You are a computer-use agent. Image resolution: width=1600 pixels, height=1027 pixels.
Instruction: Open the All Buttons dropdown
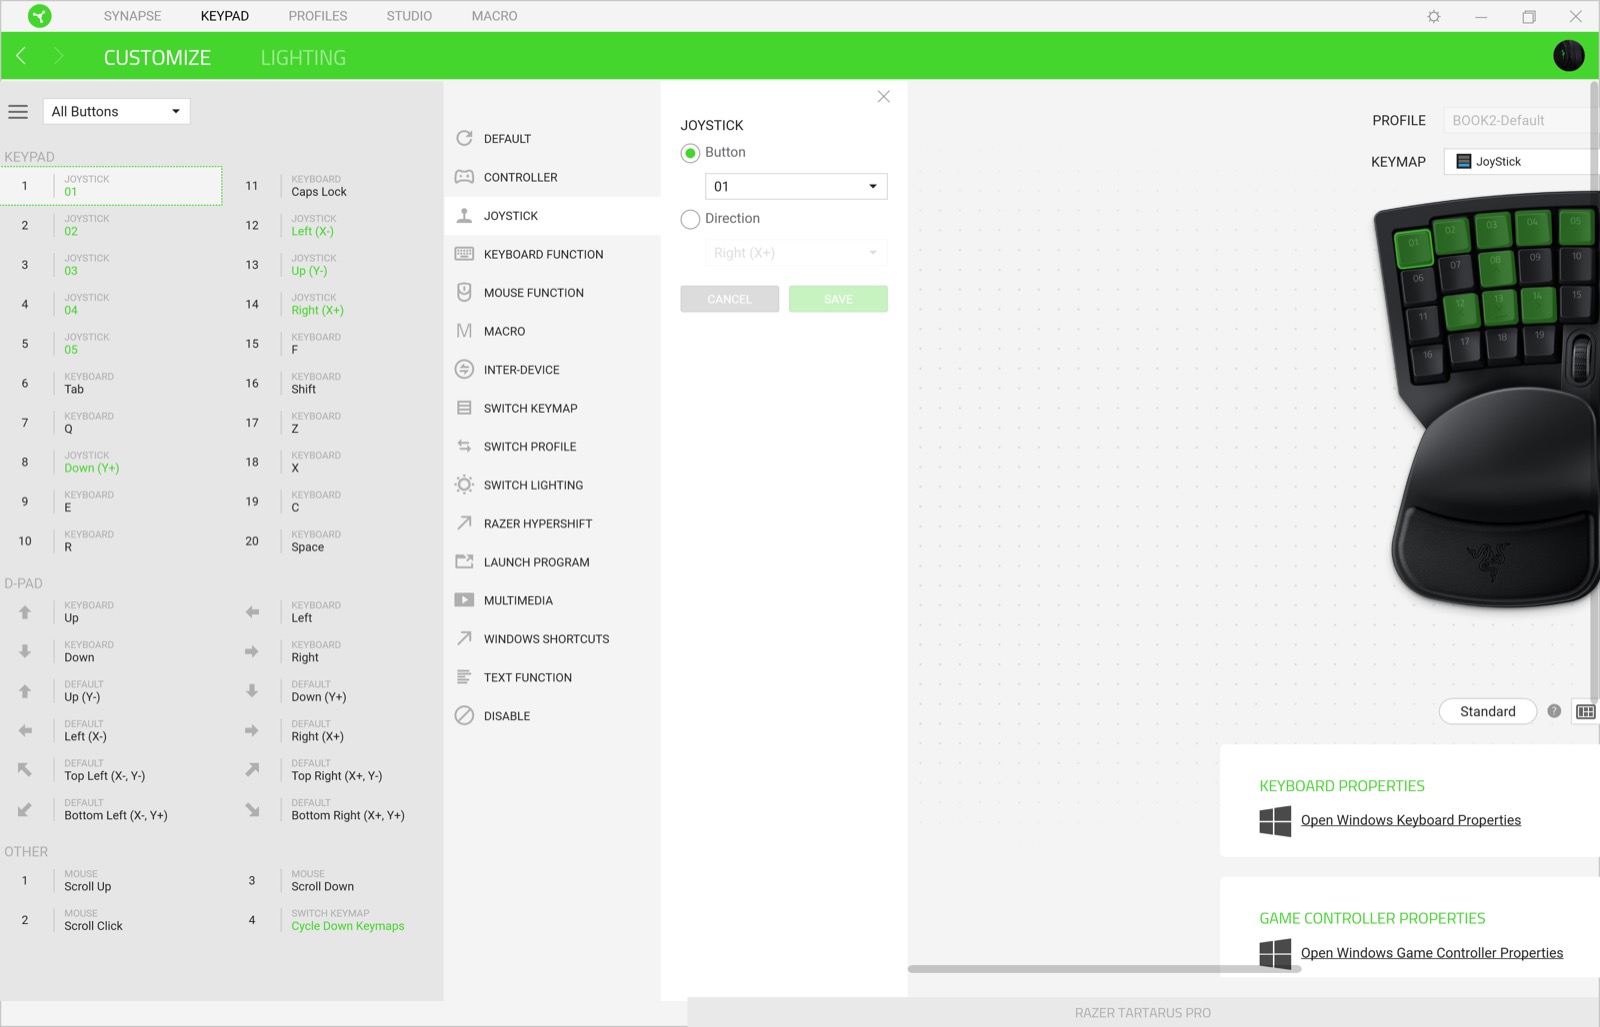(x=116, y=111)
